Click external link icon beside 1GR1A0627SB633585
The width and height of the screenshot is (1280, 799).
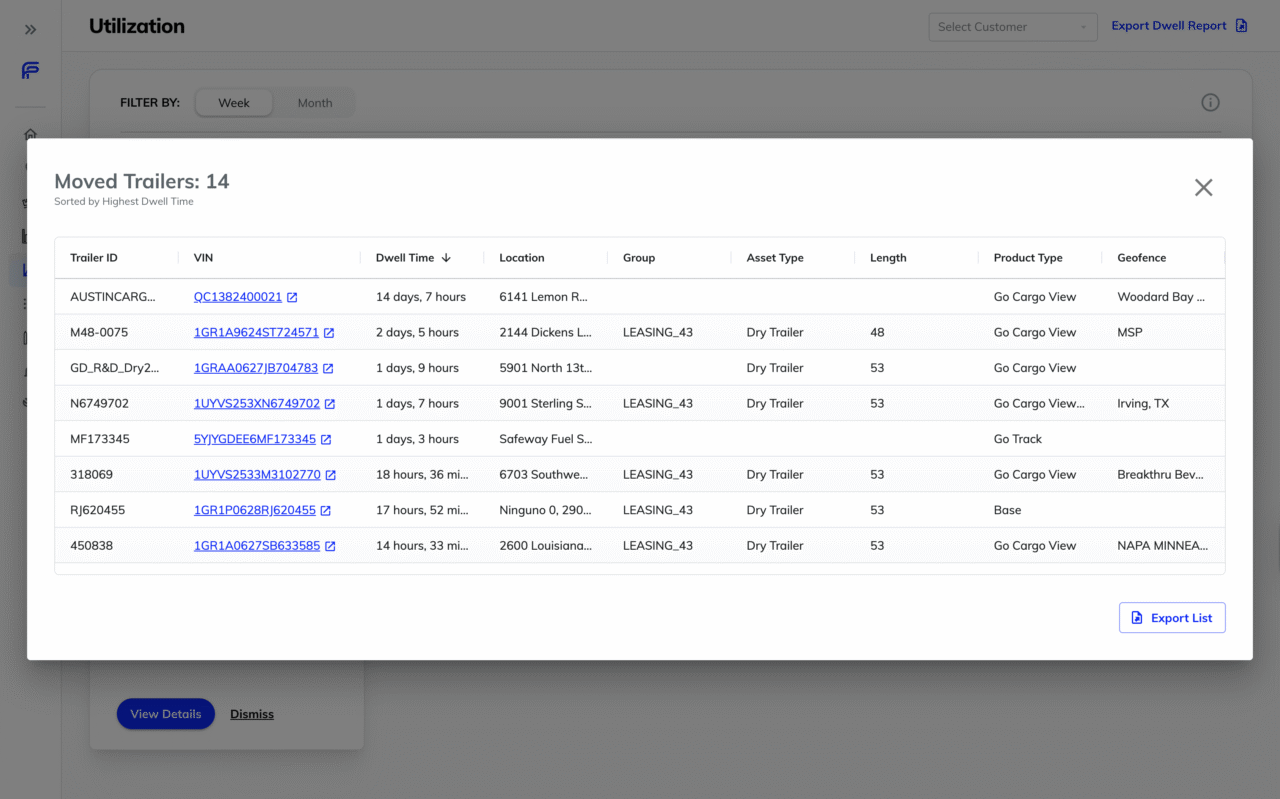pyautogui.click(x=330, y=546)
